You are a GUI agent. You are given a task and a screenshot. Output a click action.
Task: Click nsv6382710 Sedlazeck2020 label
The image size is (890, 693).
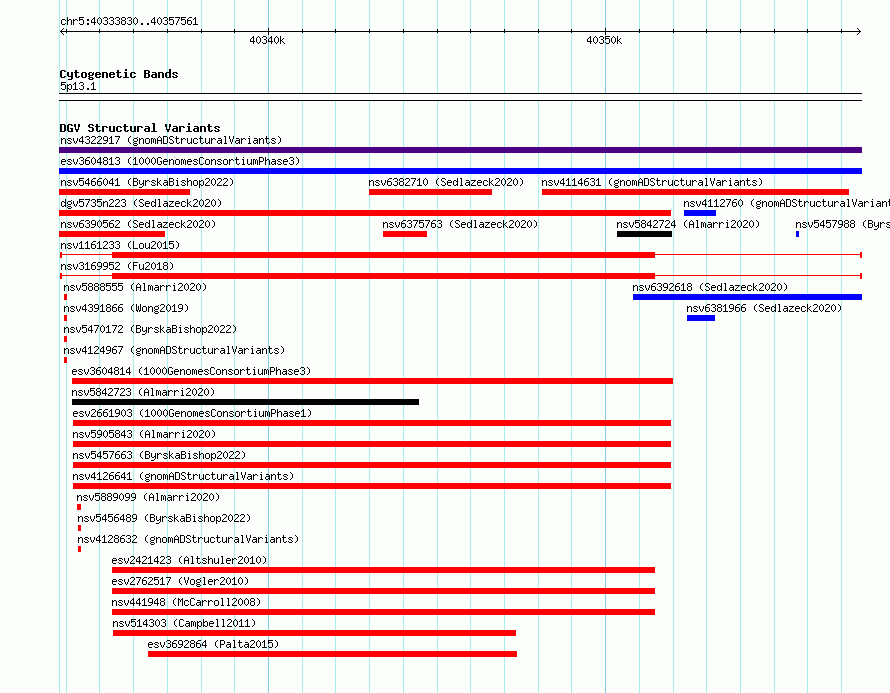pyautogui.click(x=446, y=182)
